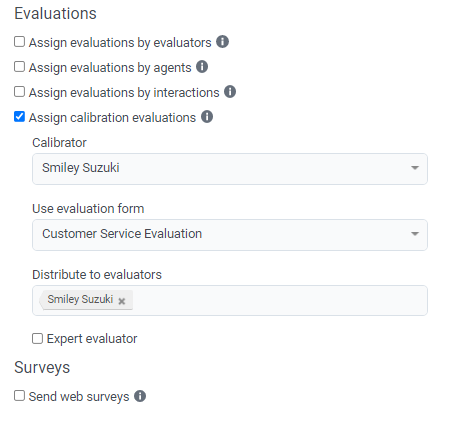This screenshot has height=441, width=455.
Task: Click Customer Service Evaluation dropdown arrow
Action: tap(415, 234)
